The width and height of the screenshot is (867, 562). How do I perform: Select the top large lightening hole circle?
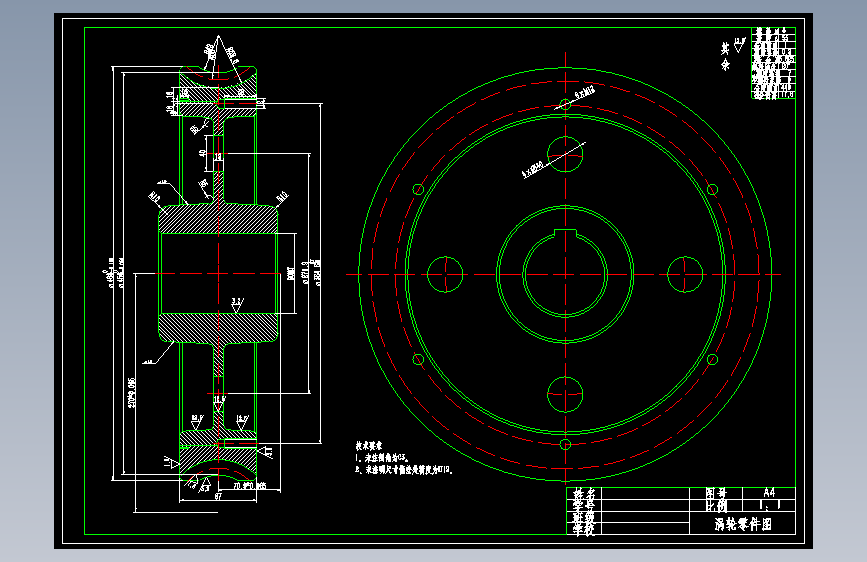point(565,154)
